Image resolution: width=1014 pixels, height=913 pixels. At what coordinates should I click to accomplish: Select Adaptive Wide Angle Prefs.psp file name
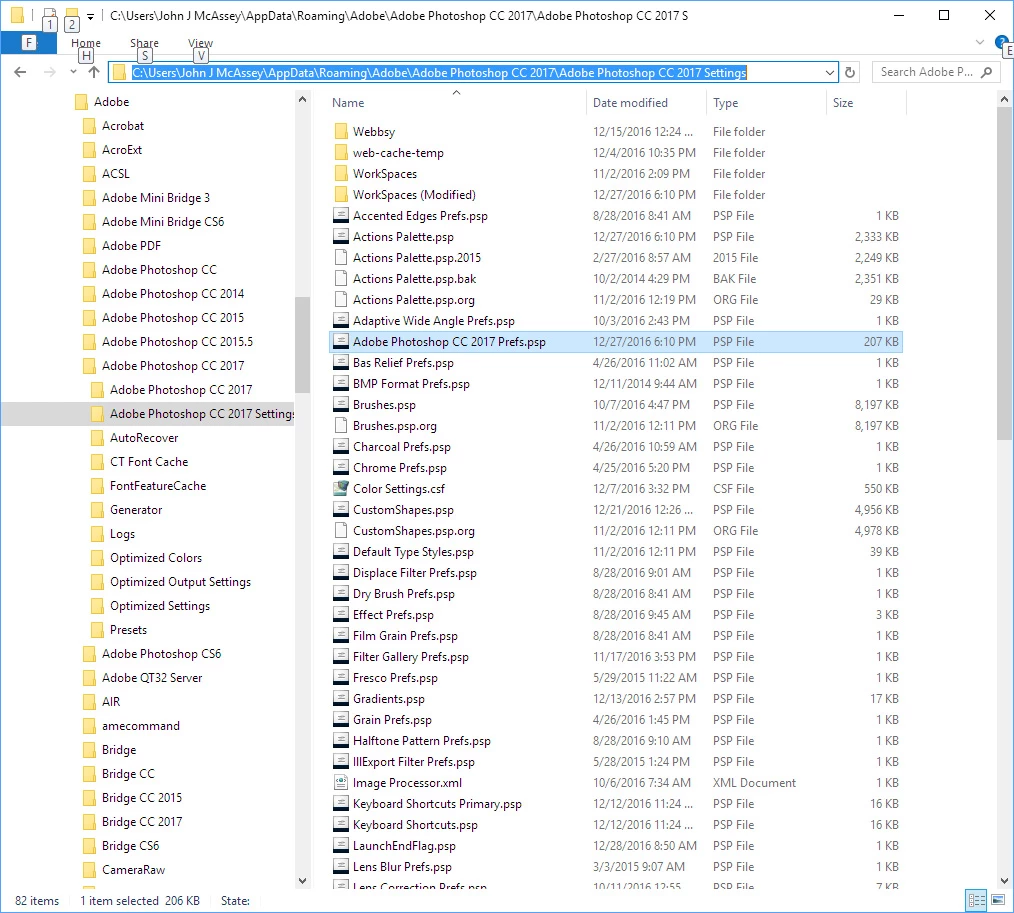click(433, 321)
